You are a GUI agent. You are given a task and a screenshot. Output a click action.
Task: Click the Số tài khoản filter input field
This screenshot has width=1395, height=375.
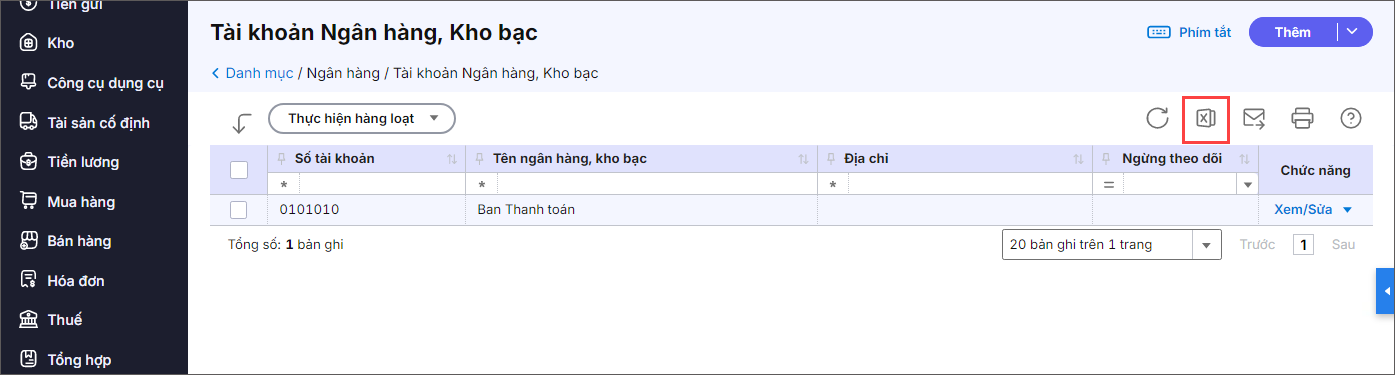coord(382,185)
